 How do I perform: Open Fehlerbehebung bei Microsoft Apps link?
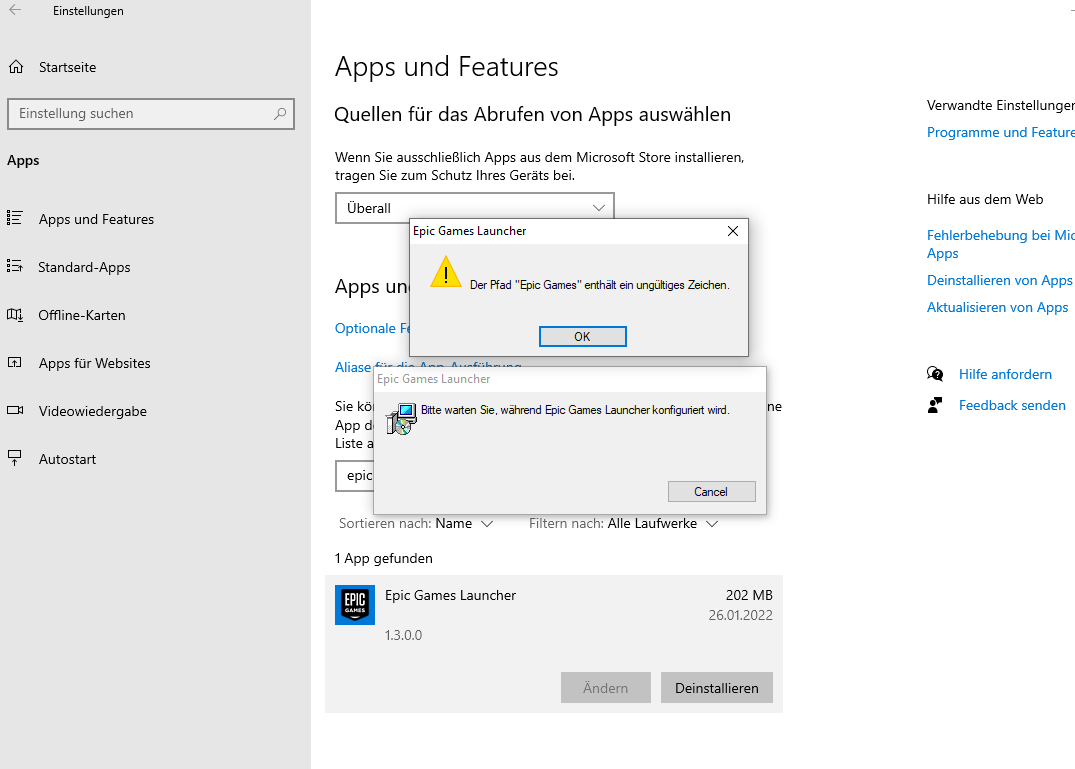click(1000, 244)
